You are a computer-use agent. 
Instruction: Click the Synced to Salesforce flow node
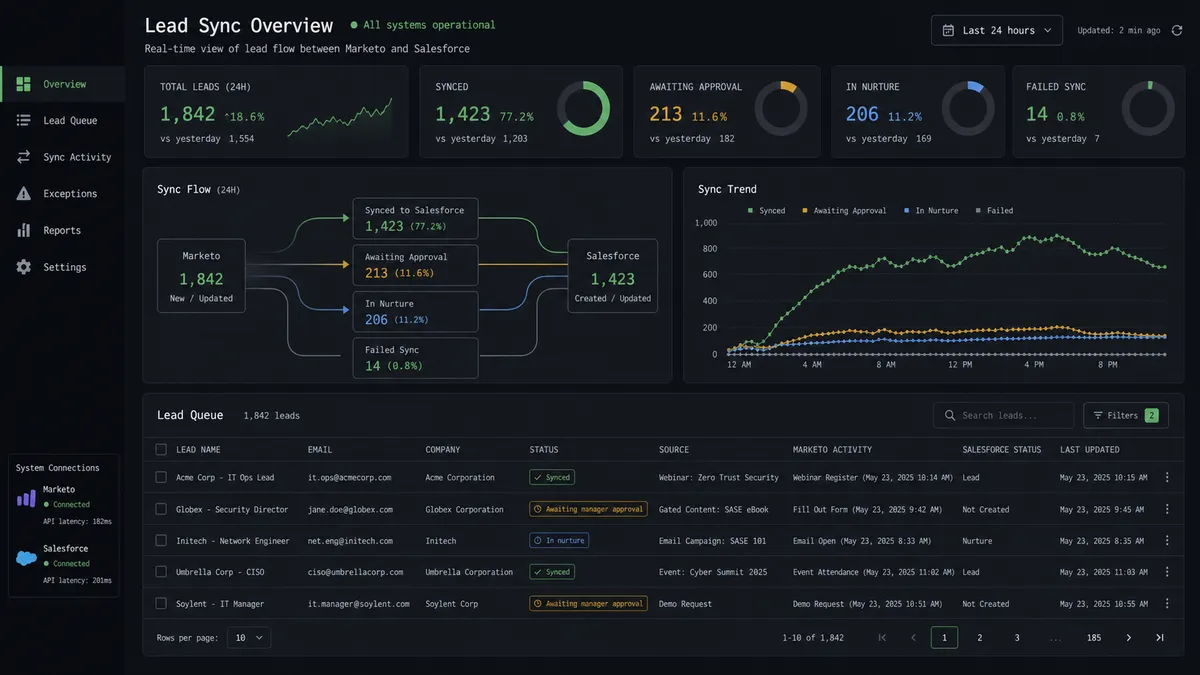[415, 219]
